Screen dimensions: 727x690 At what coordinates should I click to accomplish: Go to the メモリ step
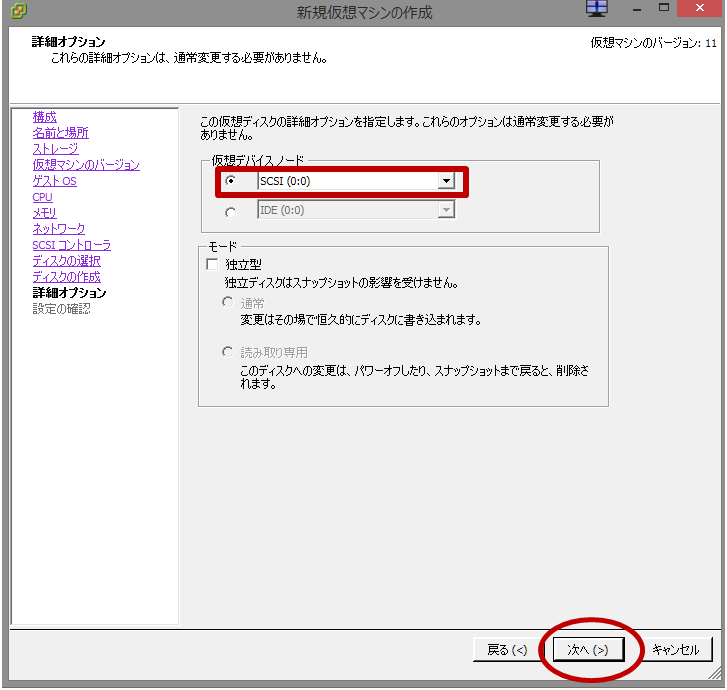pos(45,213)
